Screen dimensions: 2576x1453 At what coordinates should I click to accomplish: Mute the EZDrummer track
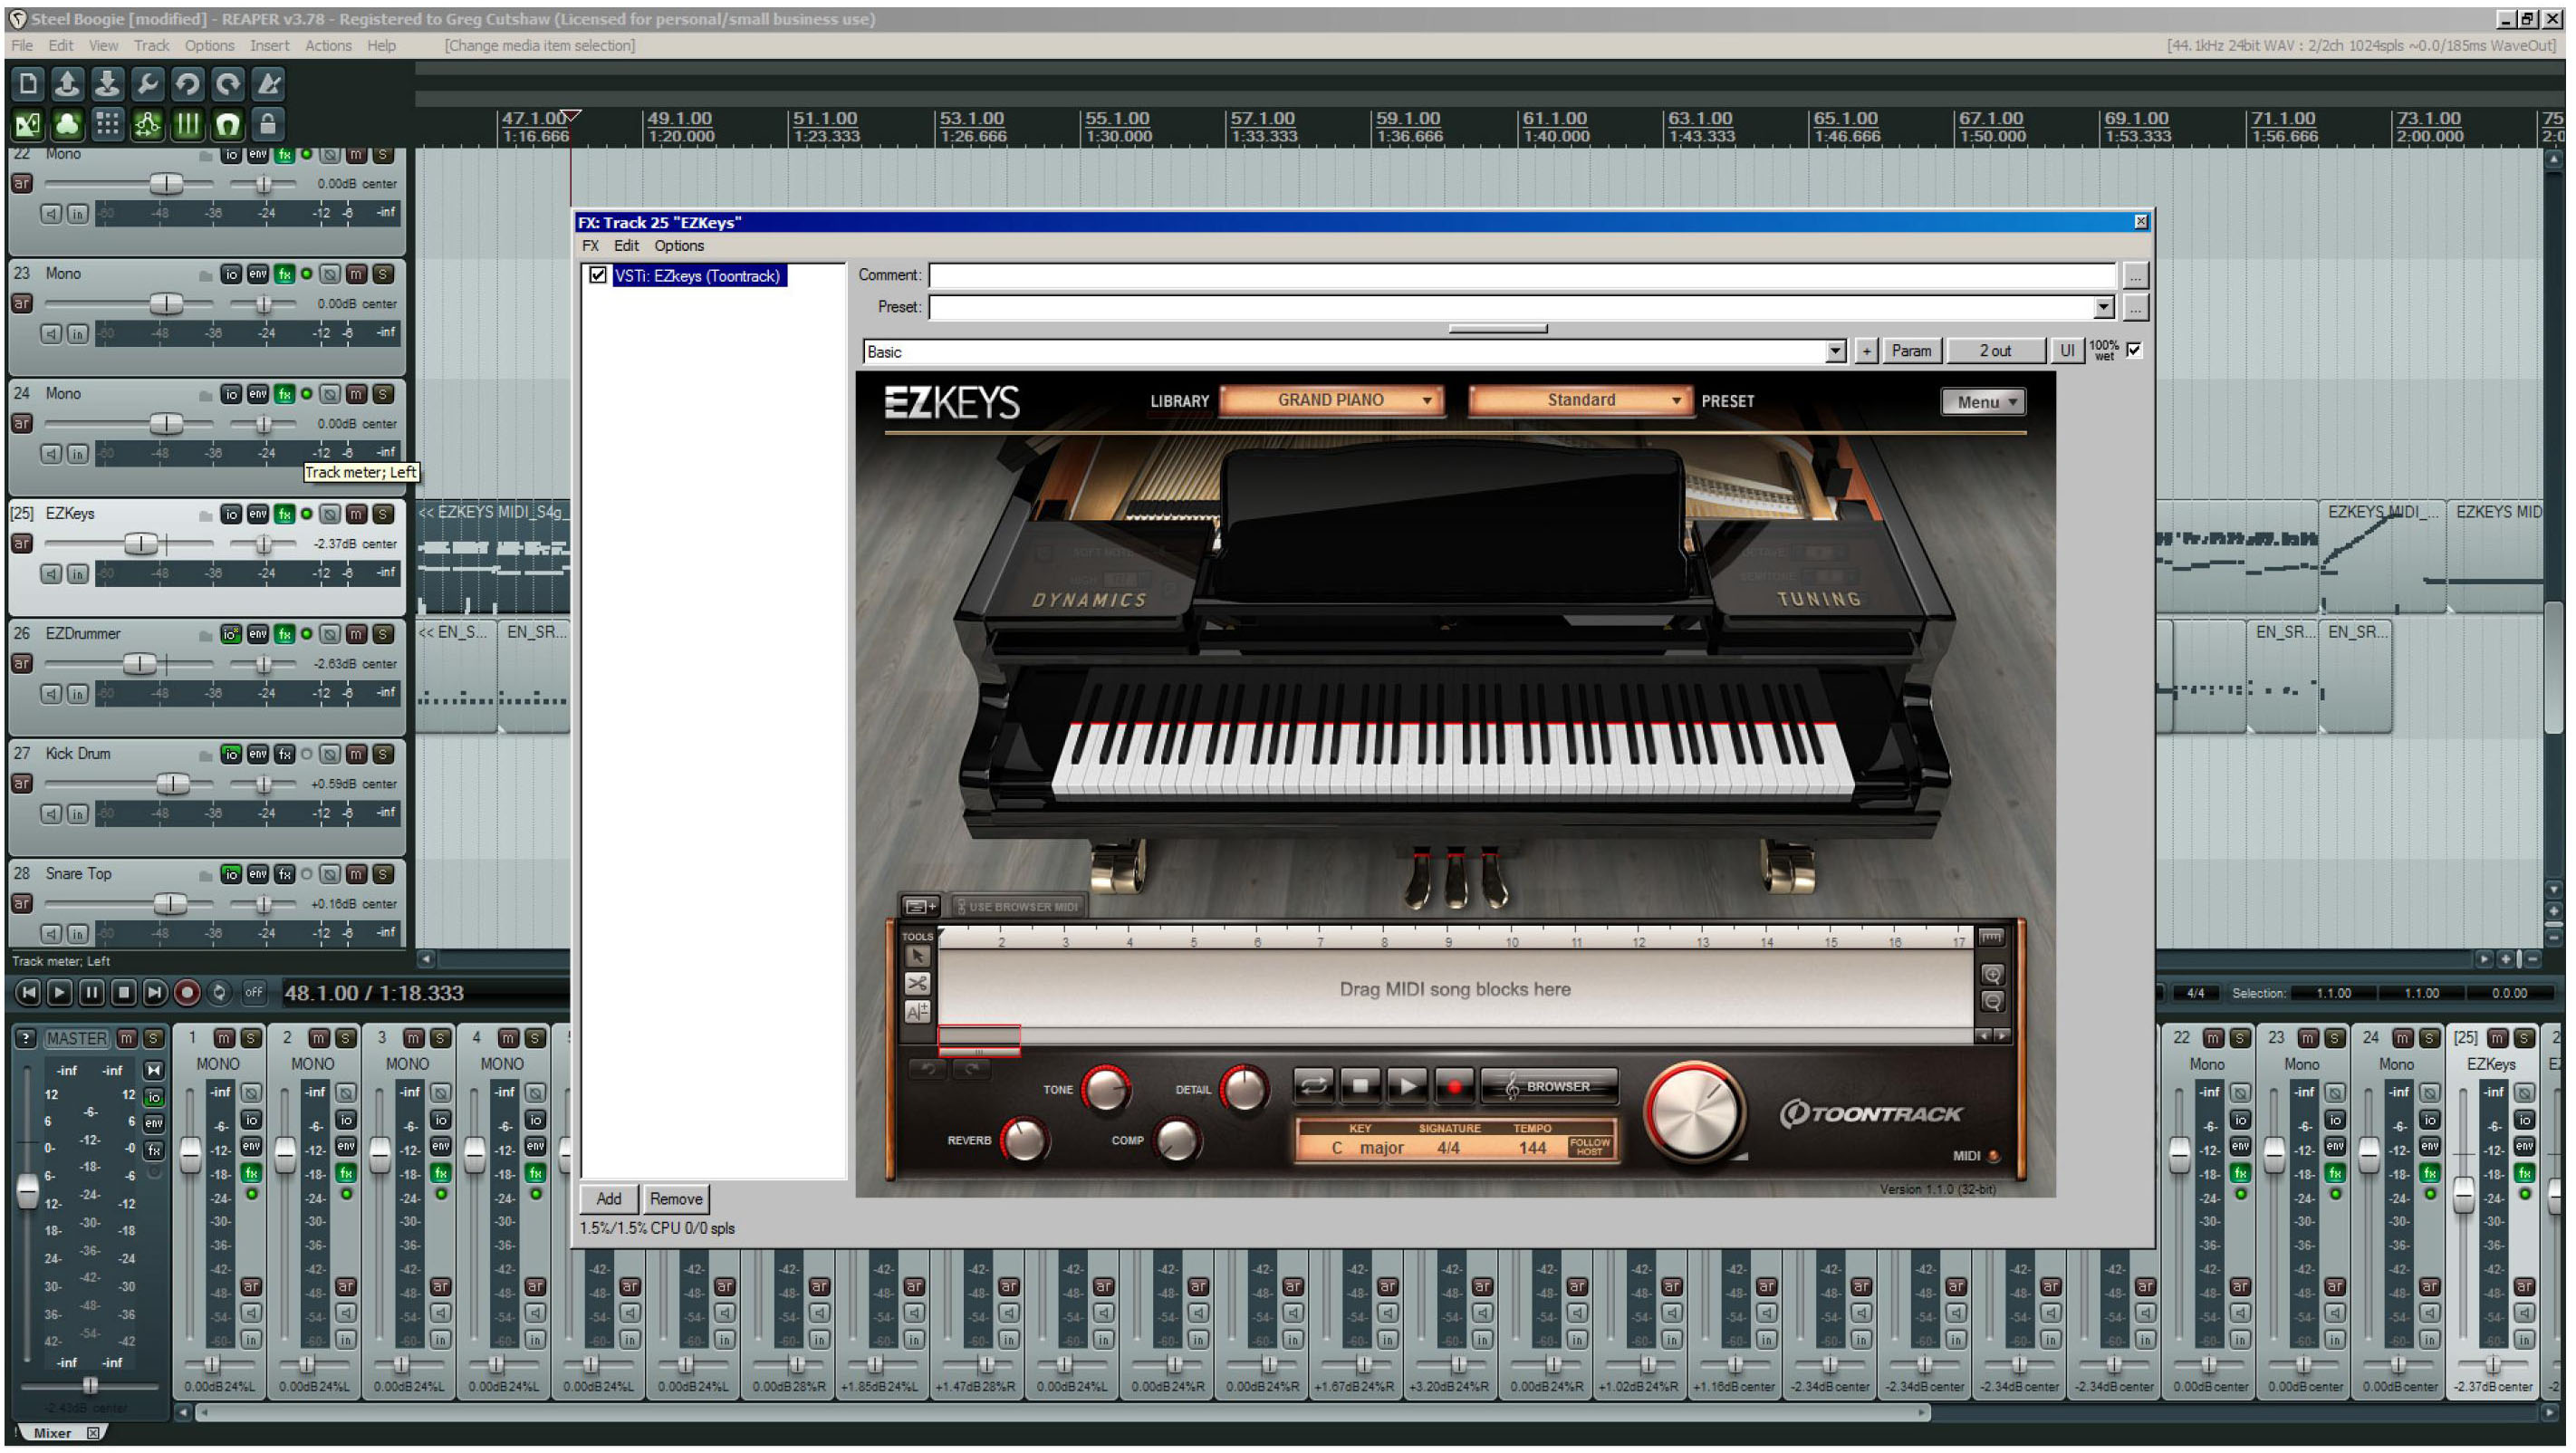pos(356,634)
